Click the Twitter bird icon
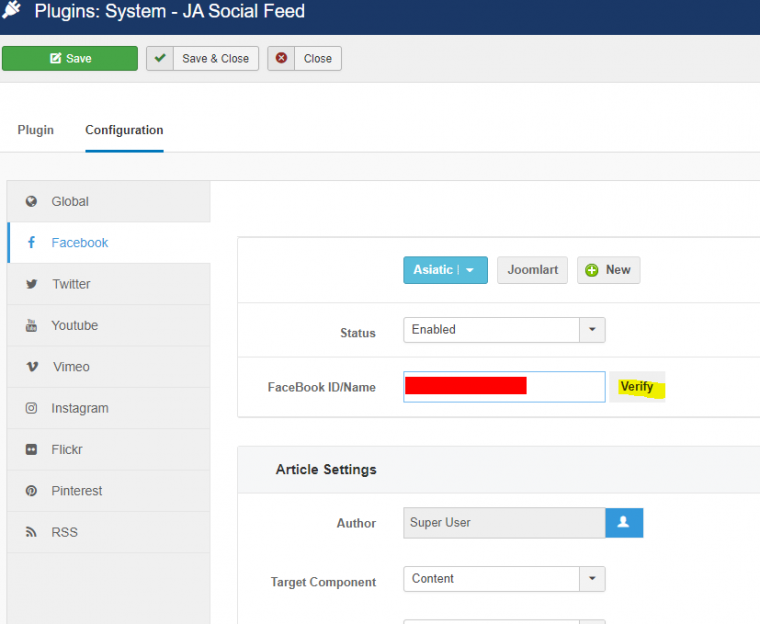 pyautogui.click(x=32, y=284)
